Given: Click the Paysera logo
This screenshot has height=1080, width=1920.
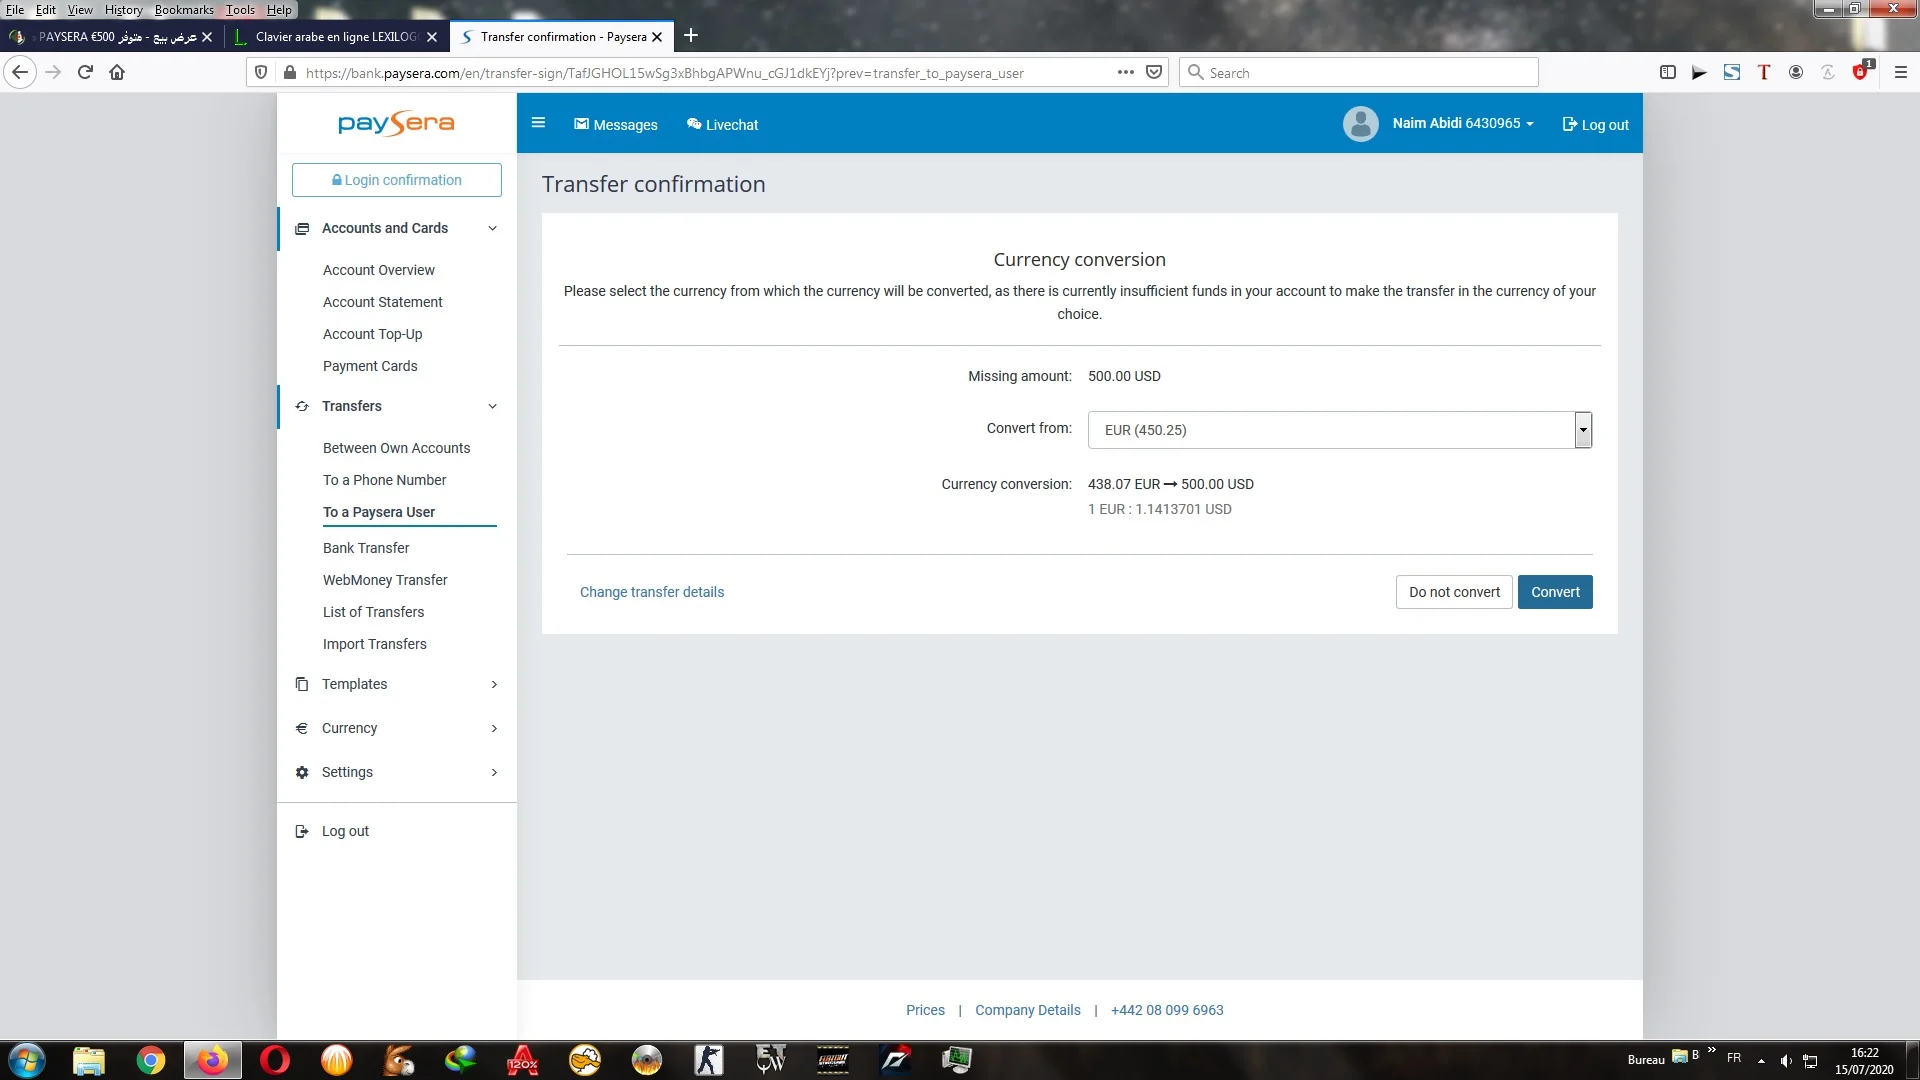Looking at the screenshot, I should tap(396, 124).
